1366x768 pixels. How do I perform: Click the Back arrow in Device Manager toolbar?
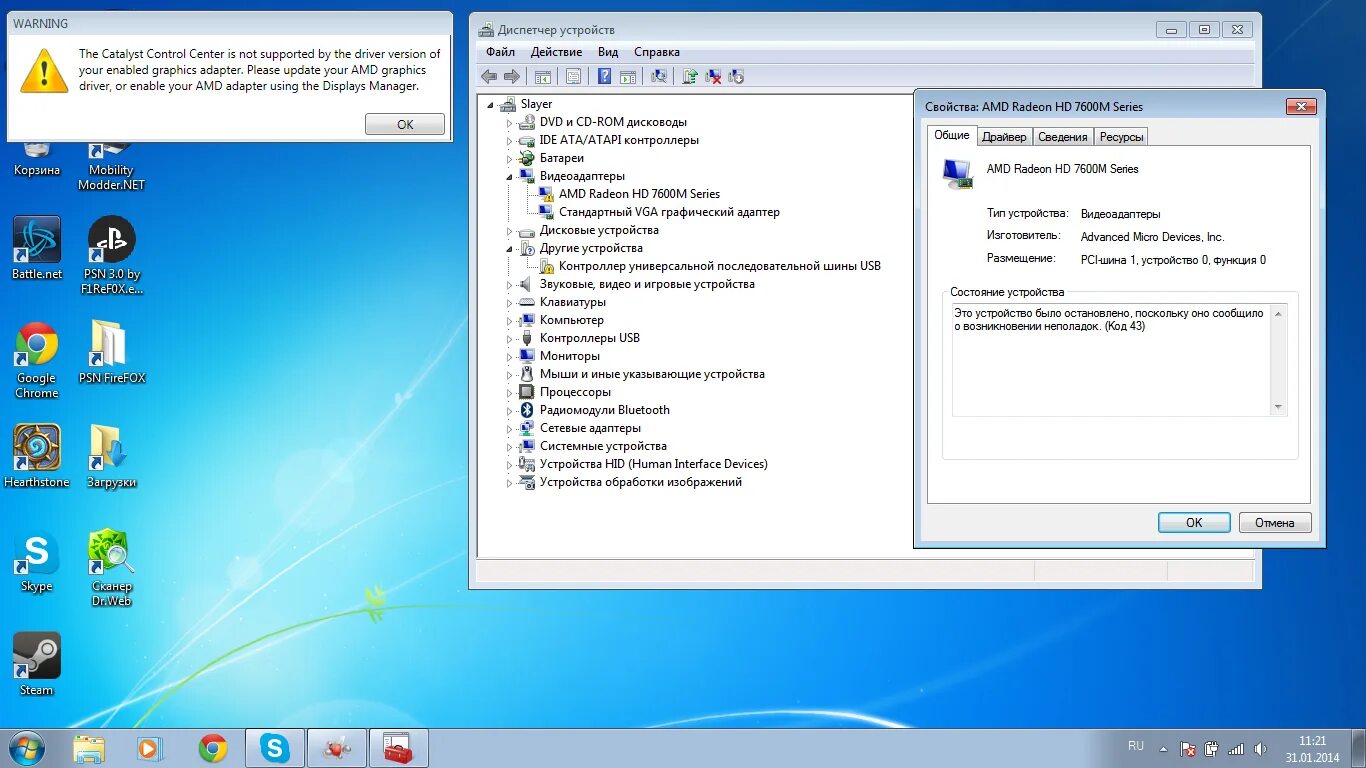[489, 76]
